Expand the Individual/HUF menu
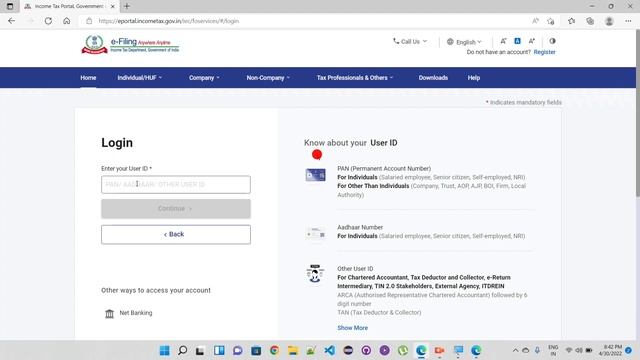640x360 pixels. [140, 78]
